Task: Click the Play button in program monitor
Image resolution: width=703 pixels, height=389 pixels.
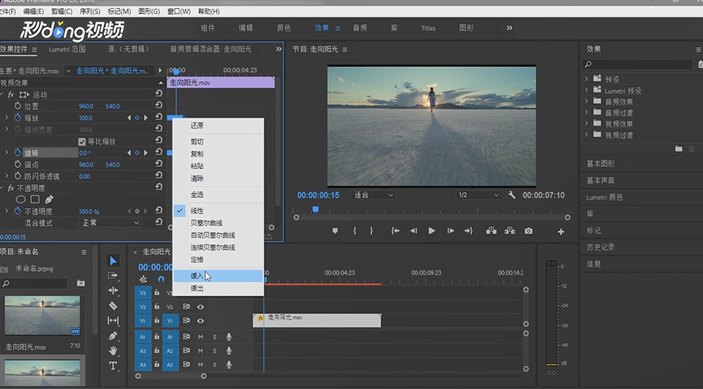Action: pos(431,231)
